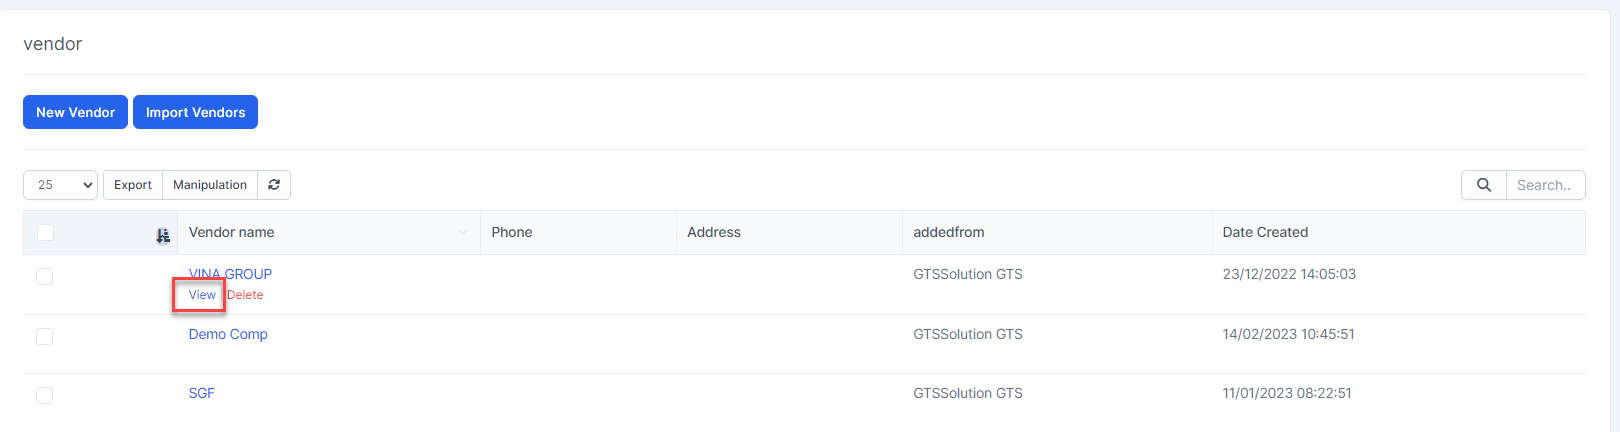The width and height of the screenshot is (1620, 432).
Task: Focus the Search input field
Action: [1545, 185]
